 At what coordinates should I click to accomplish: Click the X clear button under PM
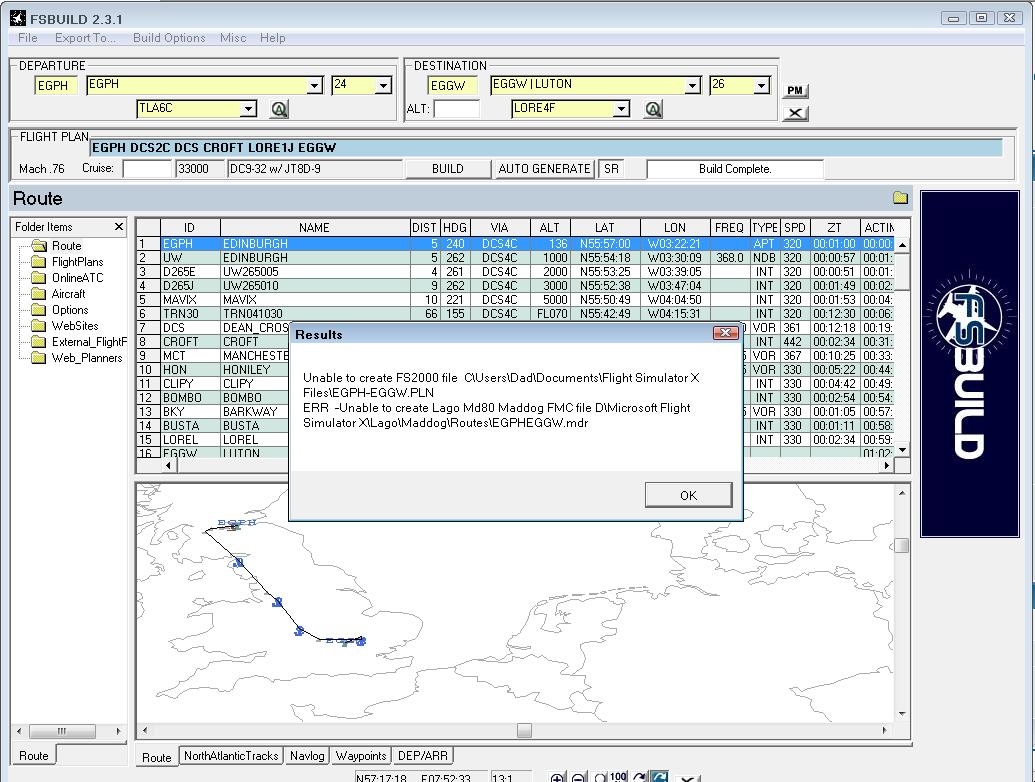pos(795,113)
